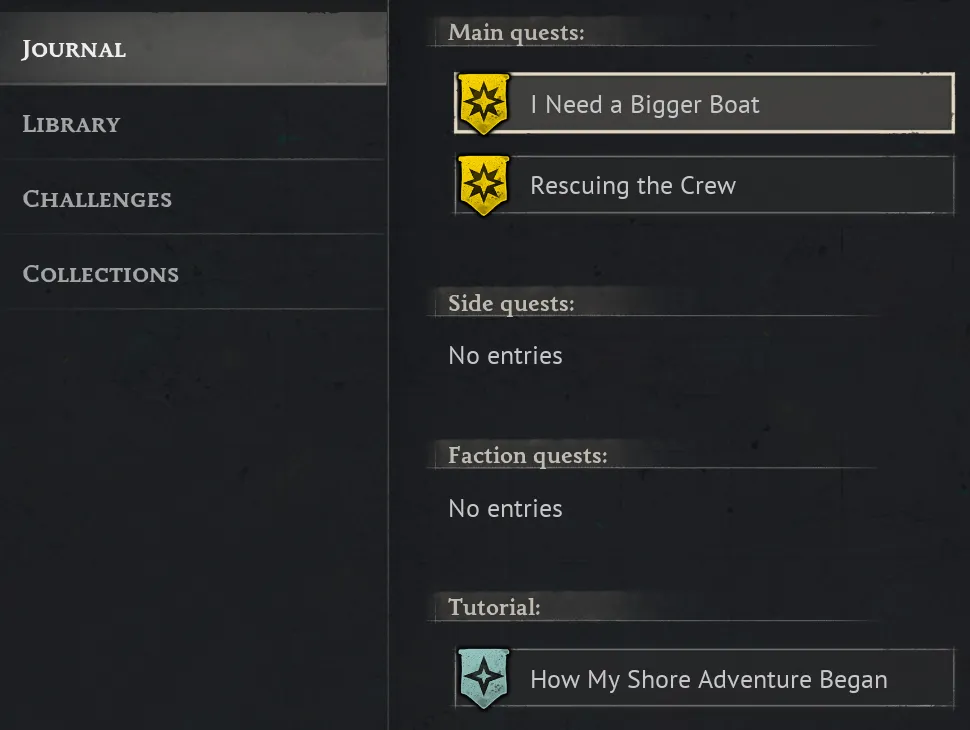
Task: Select the Rescuing the Crew quest title
Action: point(633,186)
